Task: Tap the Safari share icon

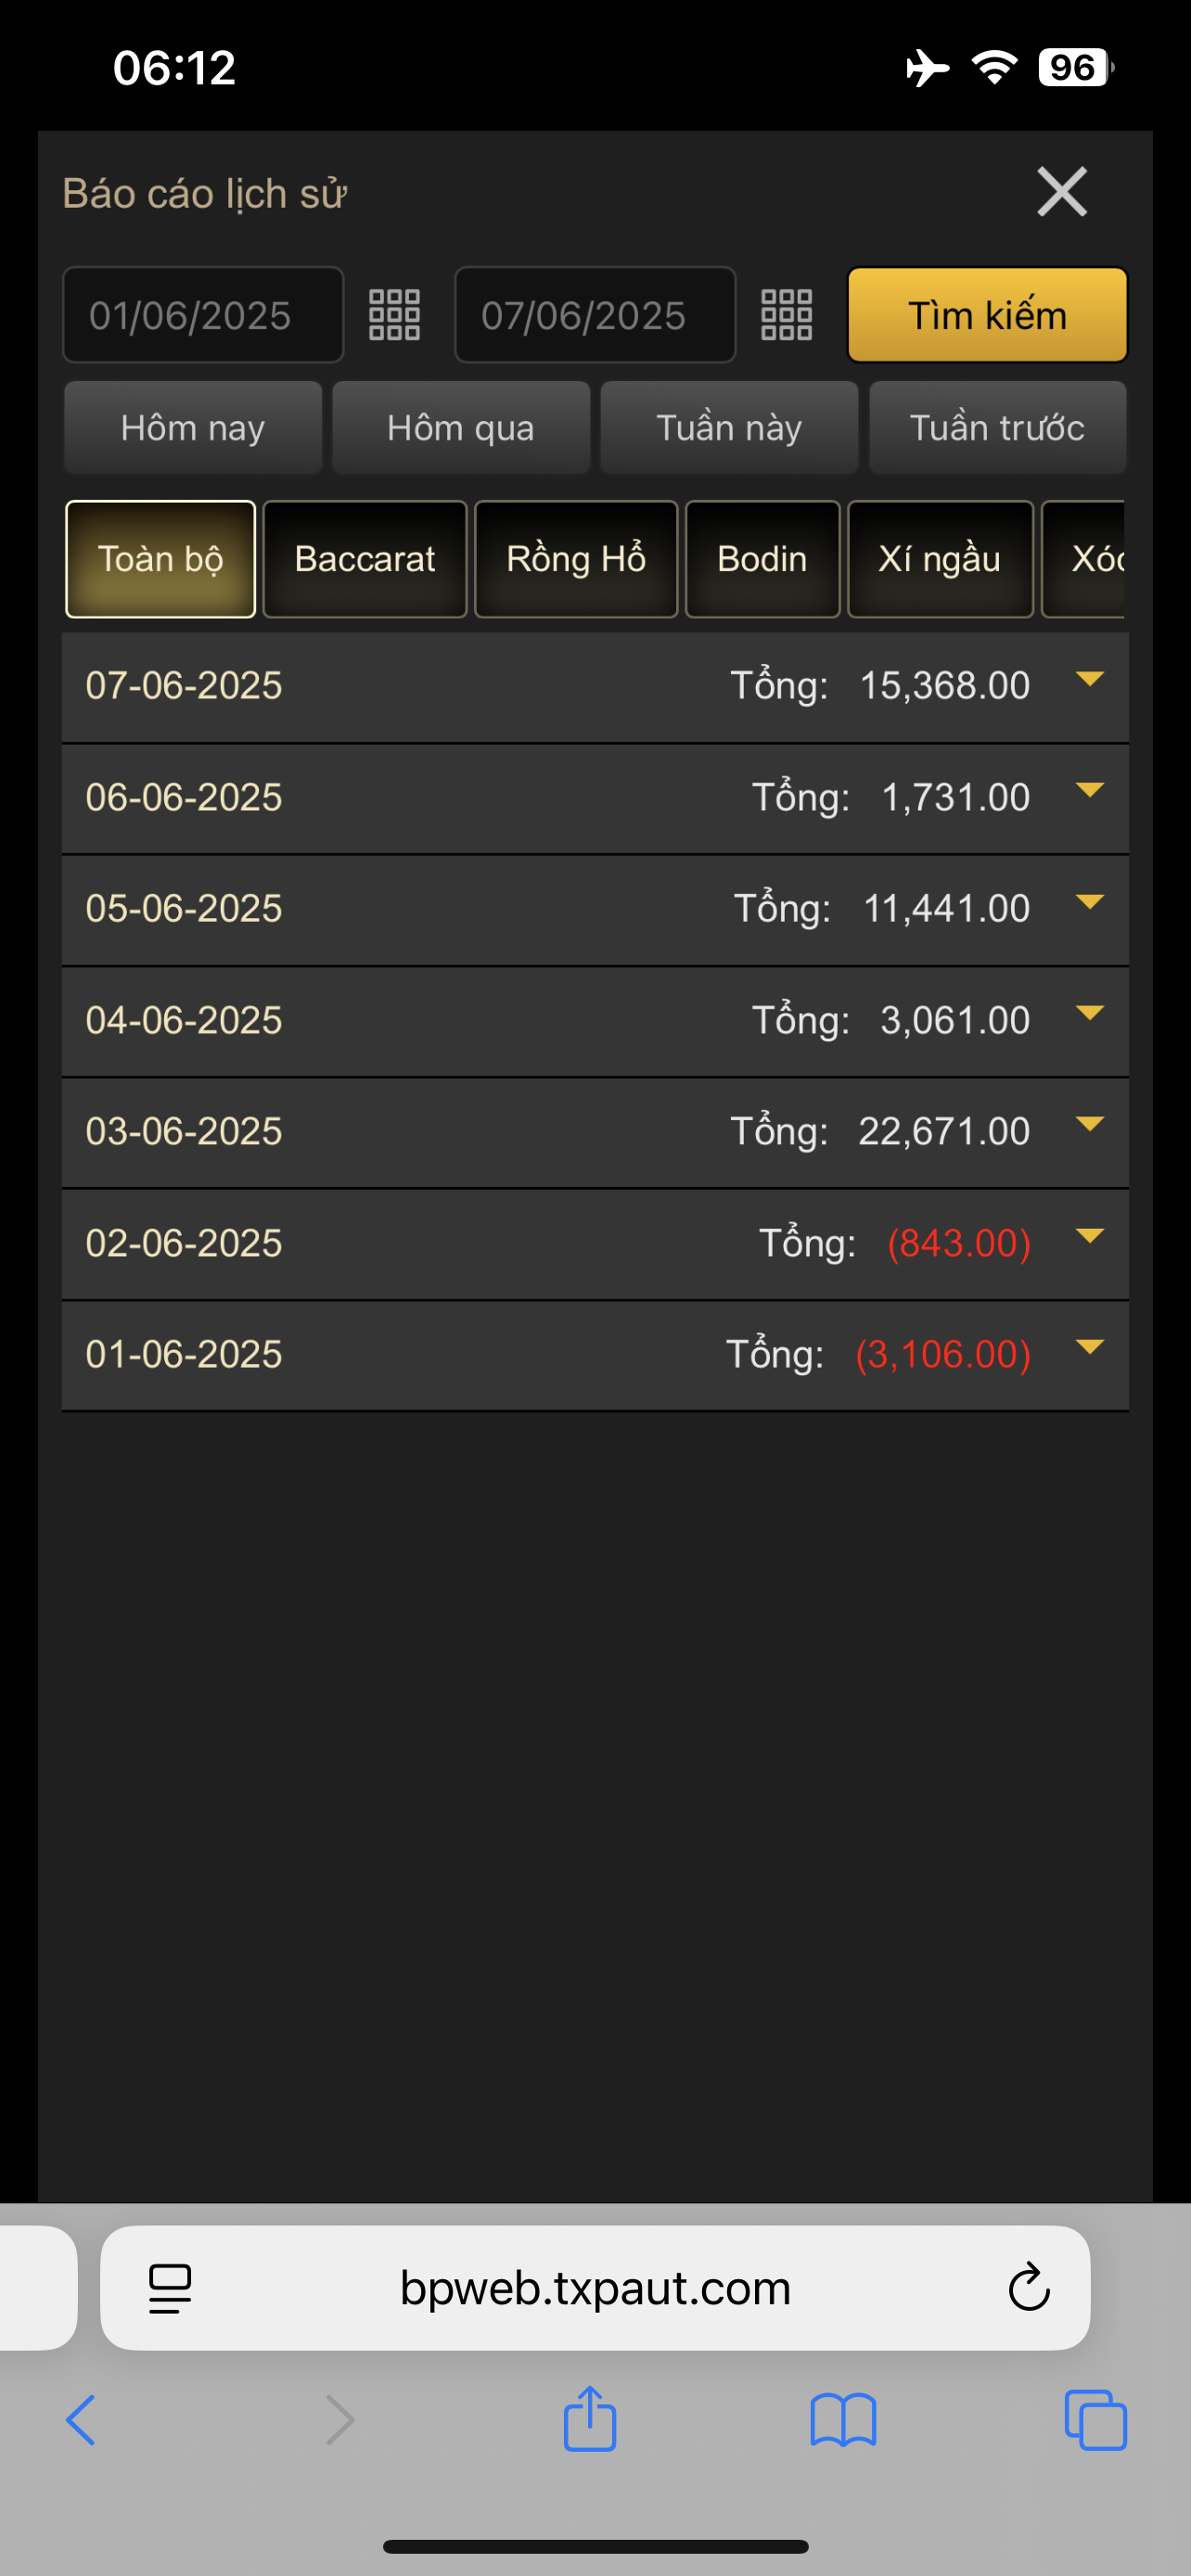Action: 590,2420
